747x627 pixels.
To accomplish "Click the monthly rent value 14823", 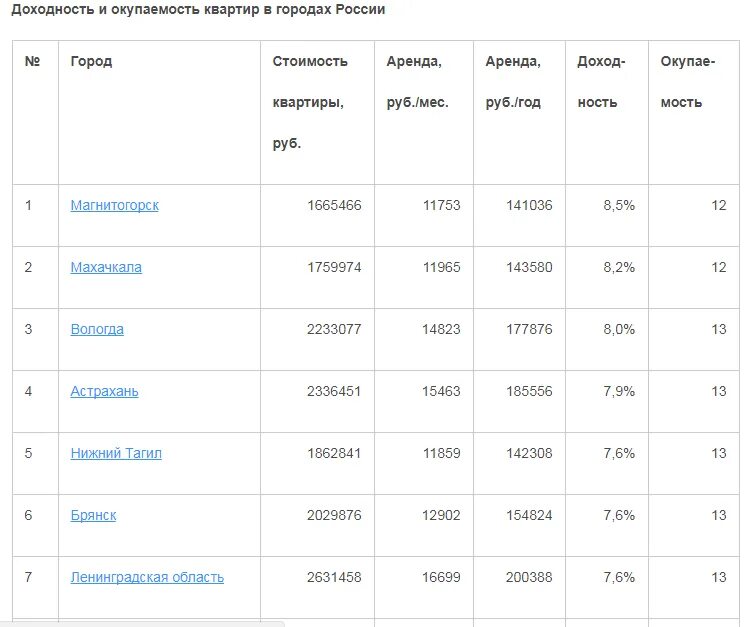I will pyautogui.click(x=441, y=329).
